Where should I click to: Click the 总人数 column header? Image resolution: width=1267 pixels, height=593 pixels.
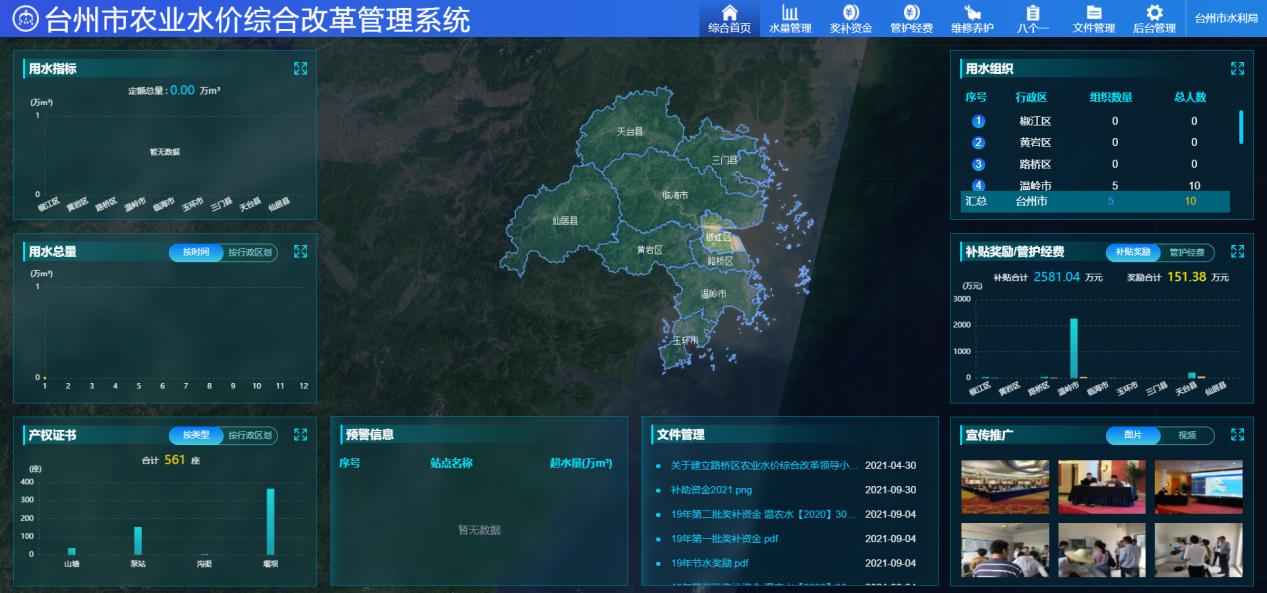click(1190, 97)
